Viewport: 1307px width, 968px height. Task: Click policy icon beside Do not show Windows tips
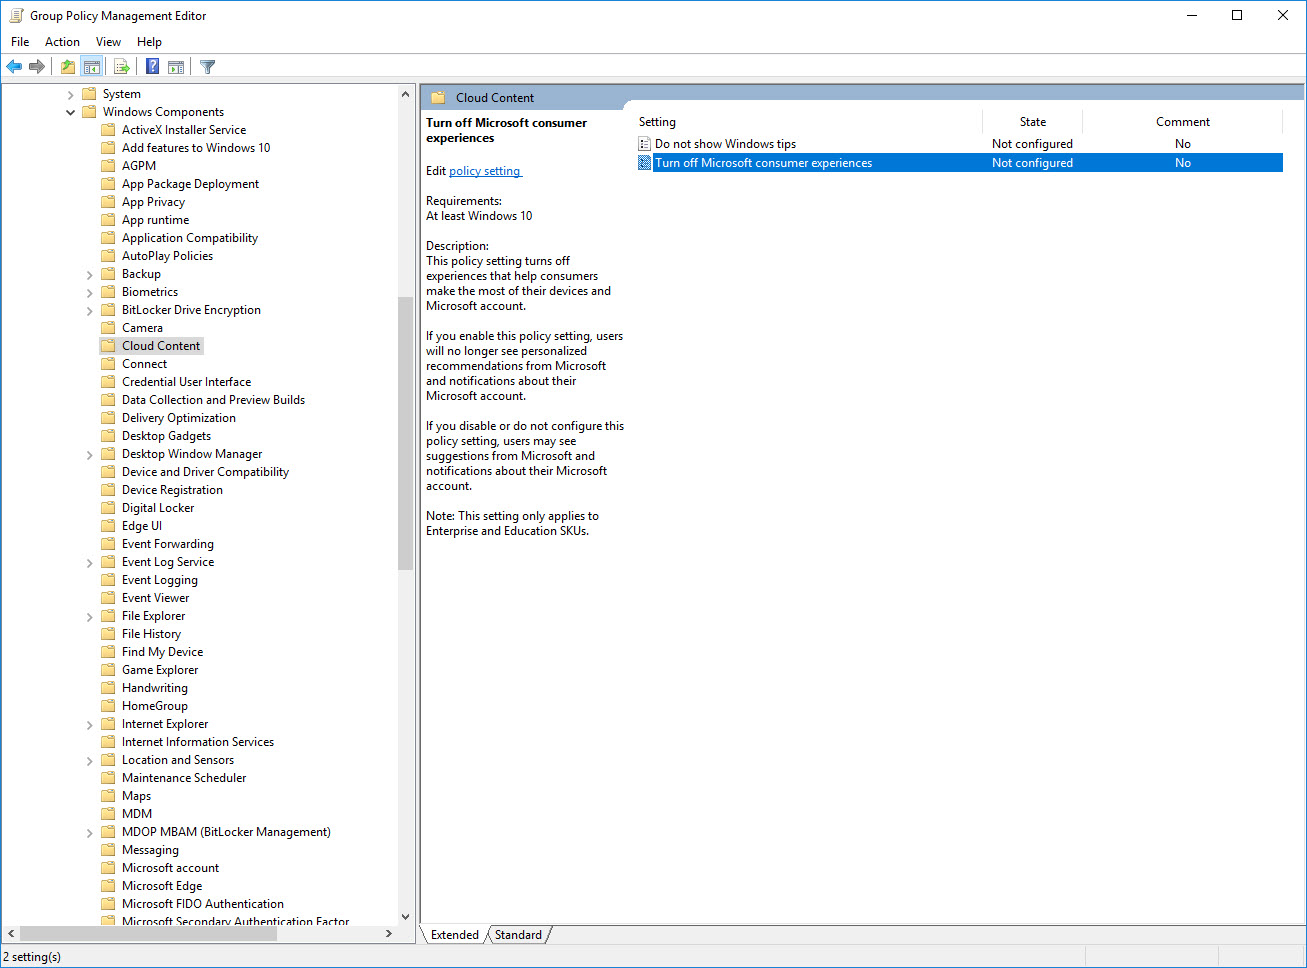coord(645,144)
